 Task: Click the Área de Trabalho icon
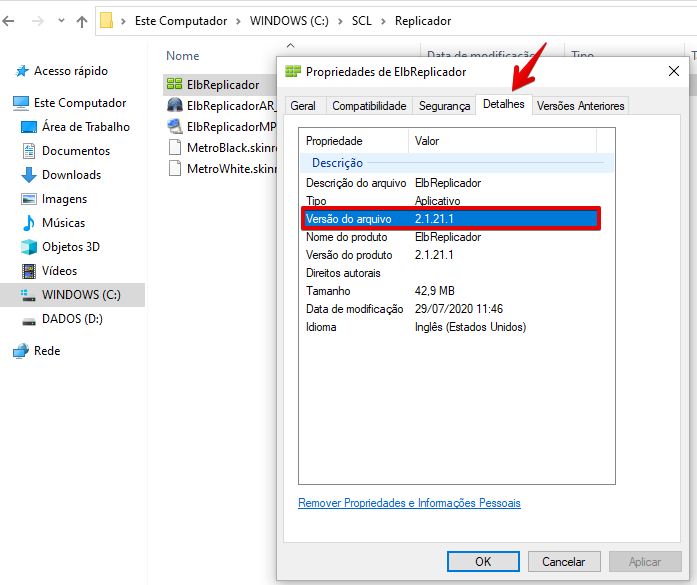[x=29, y=127]
